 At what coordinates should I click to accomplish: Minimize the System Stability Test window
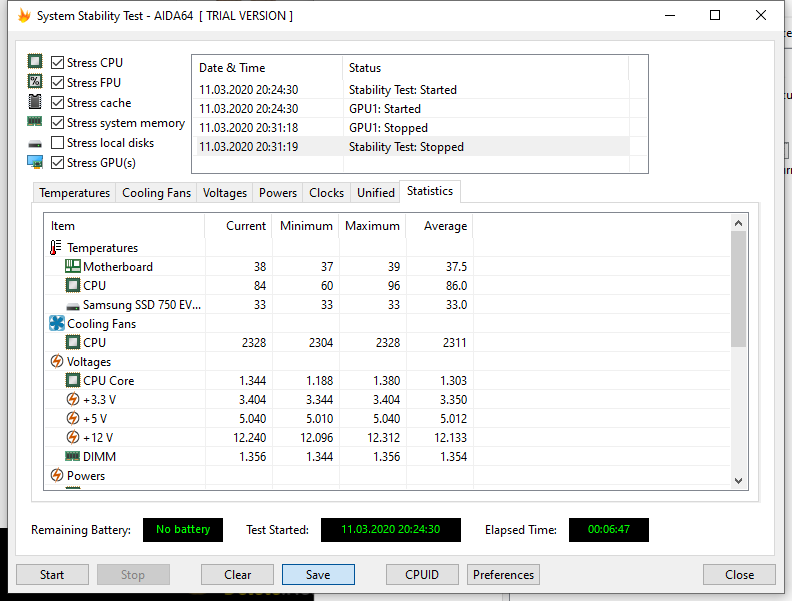tap(670, 15)
